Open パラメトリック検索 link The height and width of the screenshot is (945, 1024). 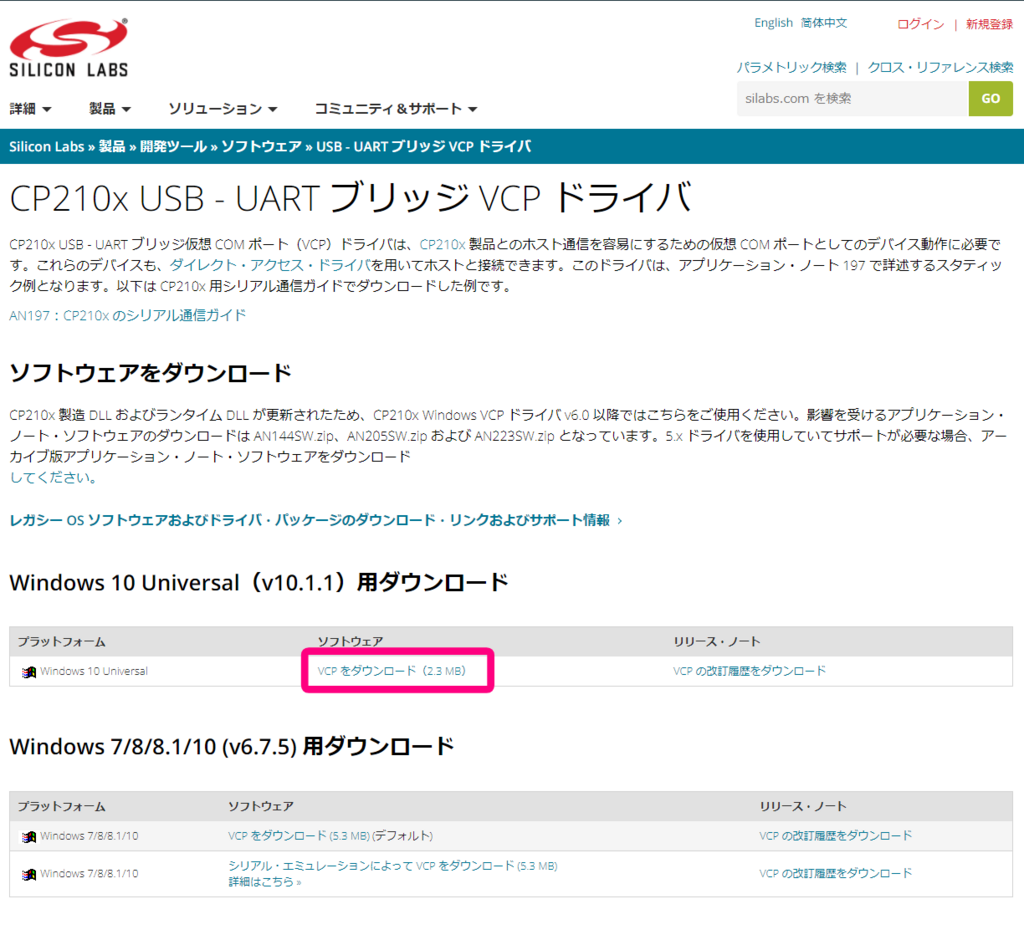click(x=792, y=67)
